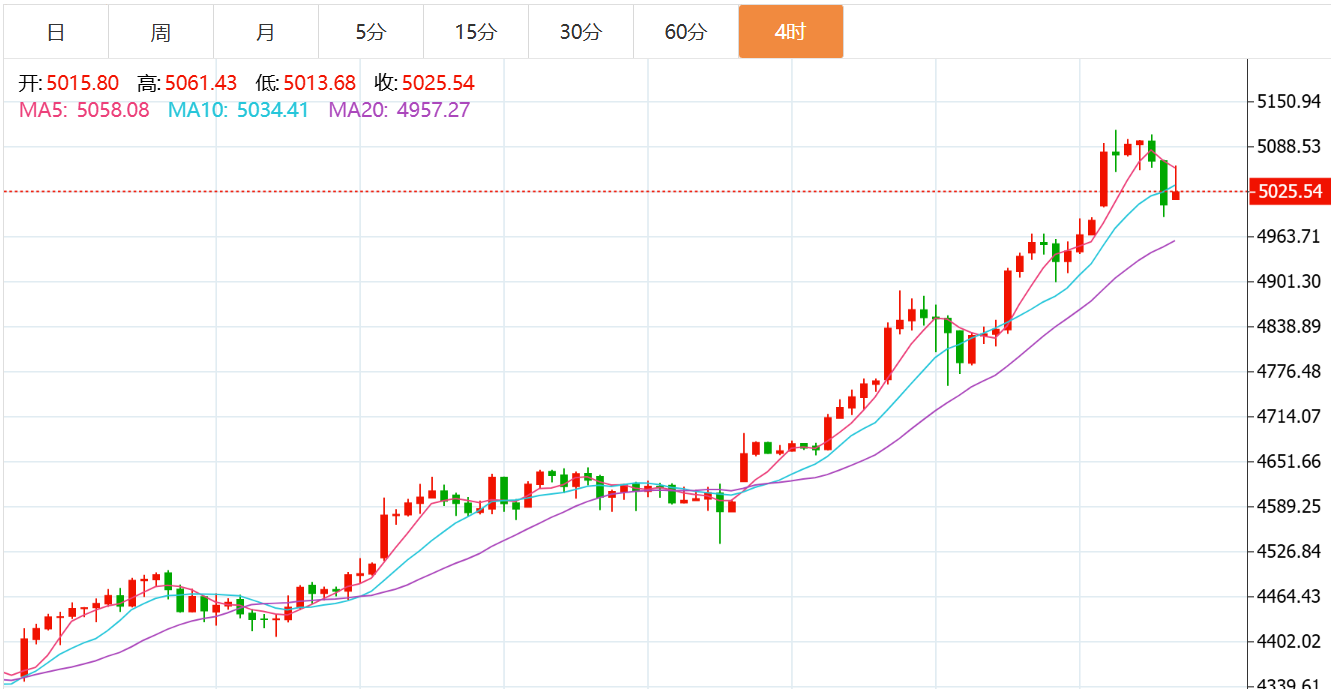Viewport: 1331px width, 689px height.
Task: Select the 周 weekly chart tab
Action: [x=161, y=32]
